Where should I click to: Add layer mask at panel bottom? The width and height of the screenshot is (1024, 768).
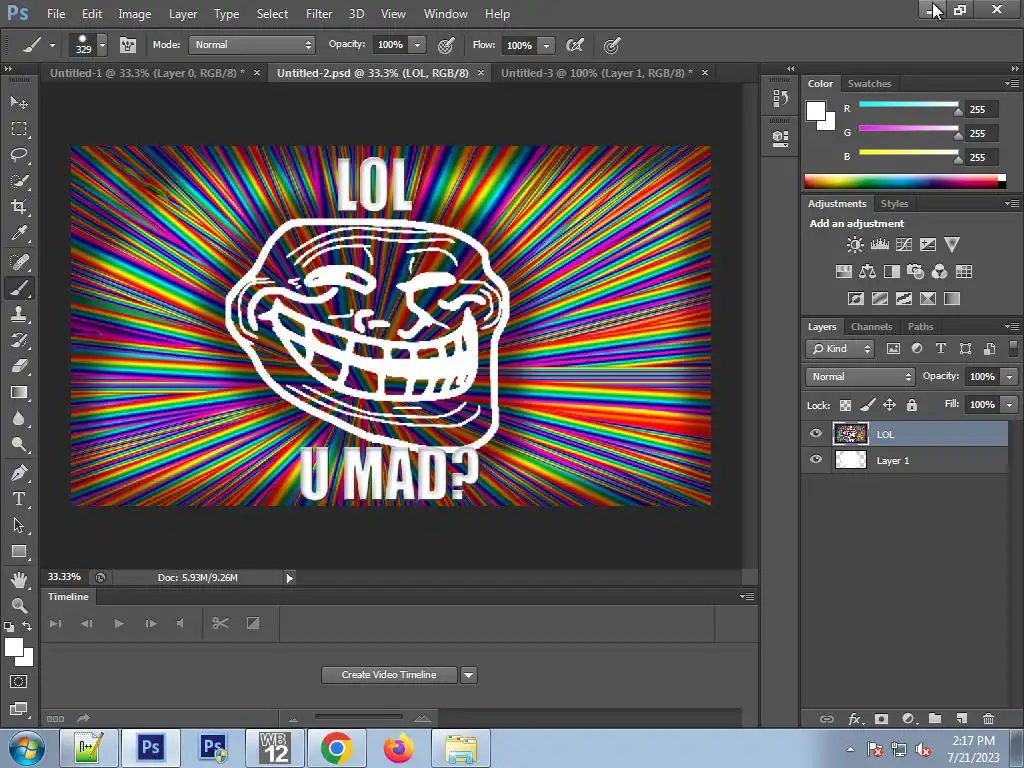pyautogui.click(x=881, y=719)
